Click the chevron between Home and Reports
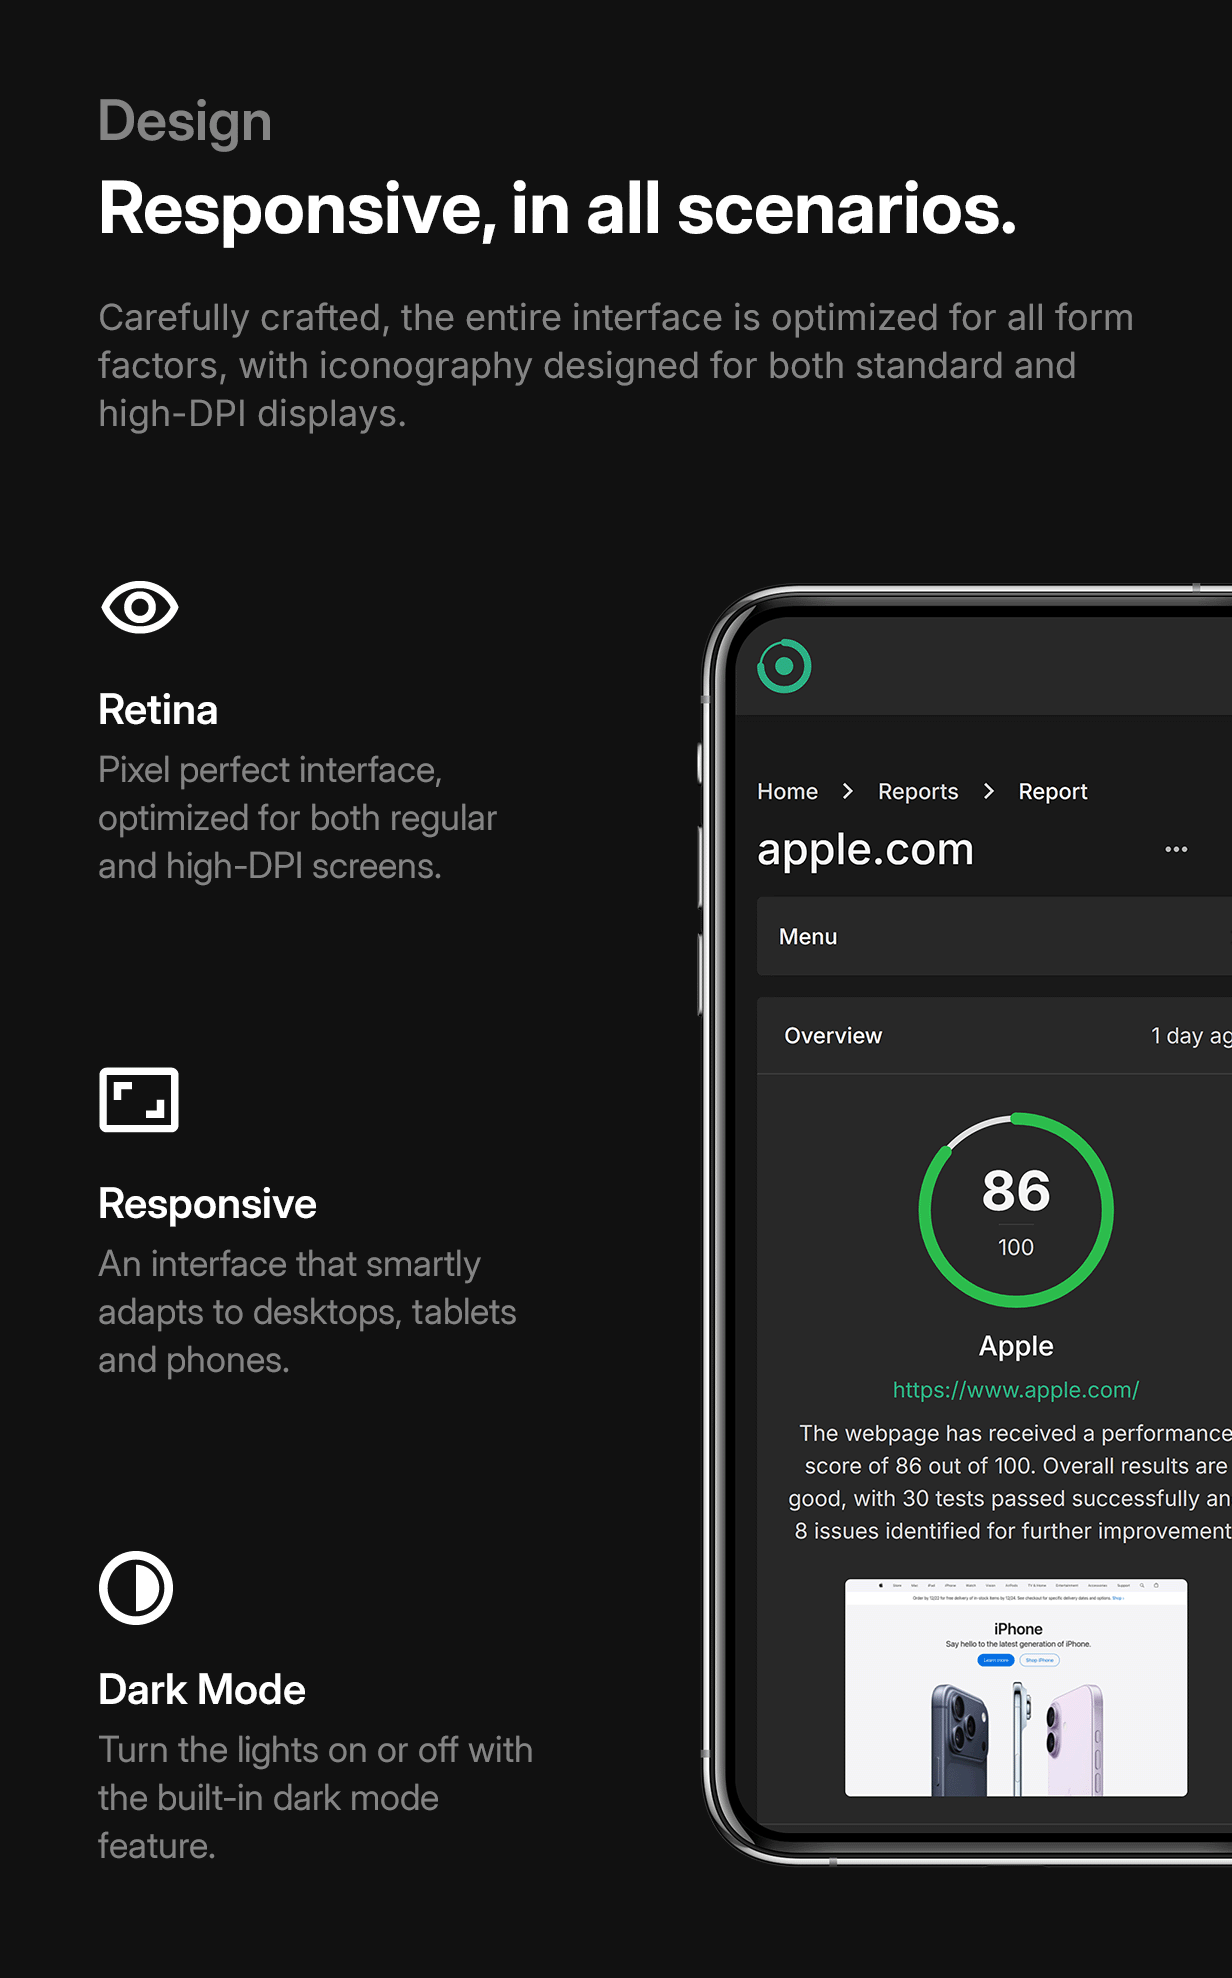 (x=848, y=791)
